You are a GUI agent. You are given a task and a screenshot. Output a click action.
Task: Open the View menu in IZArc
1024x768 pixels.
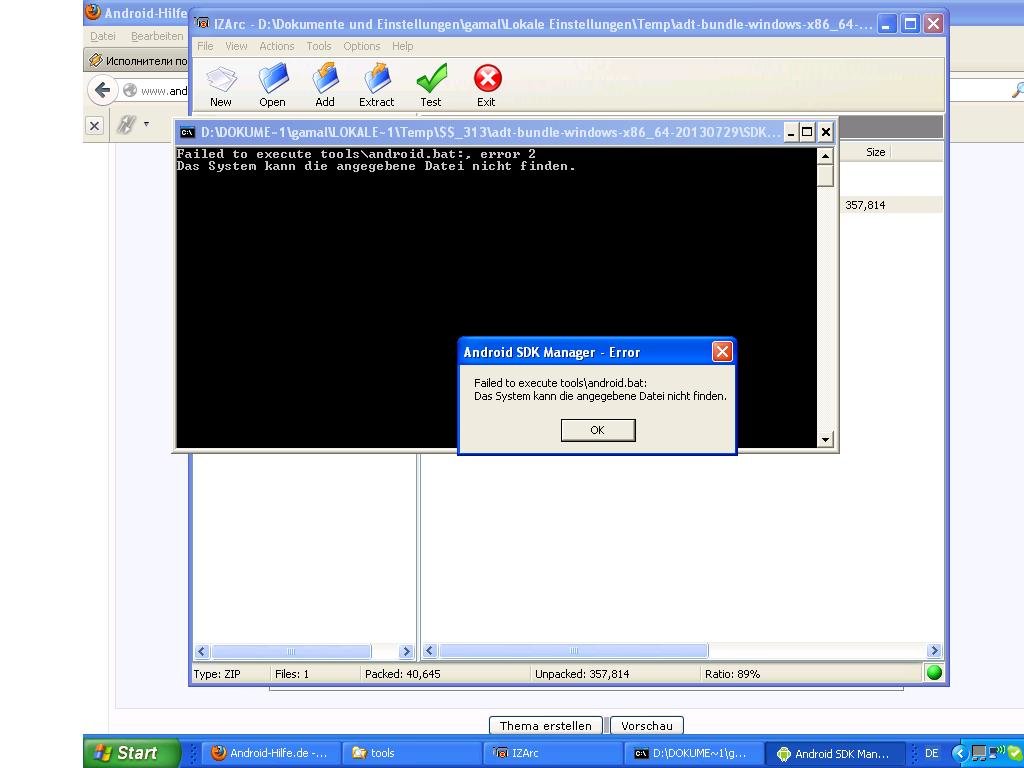236,46
